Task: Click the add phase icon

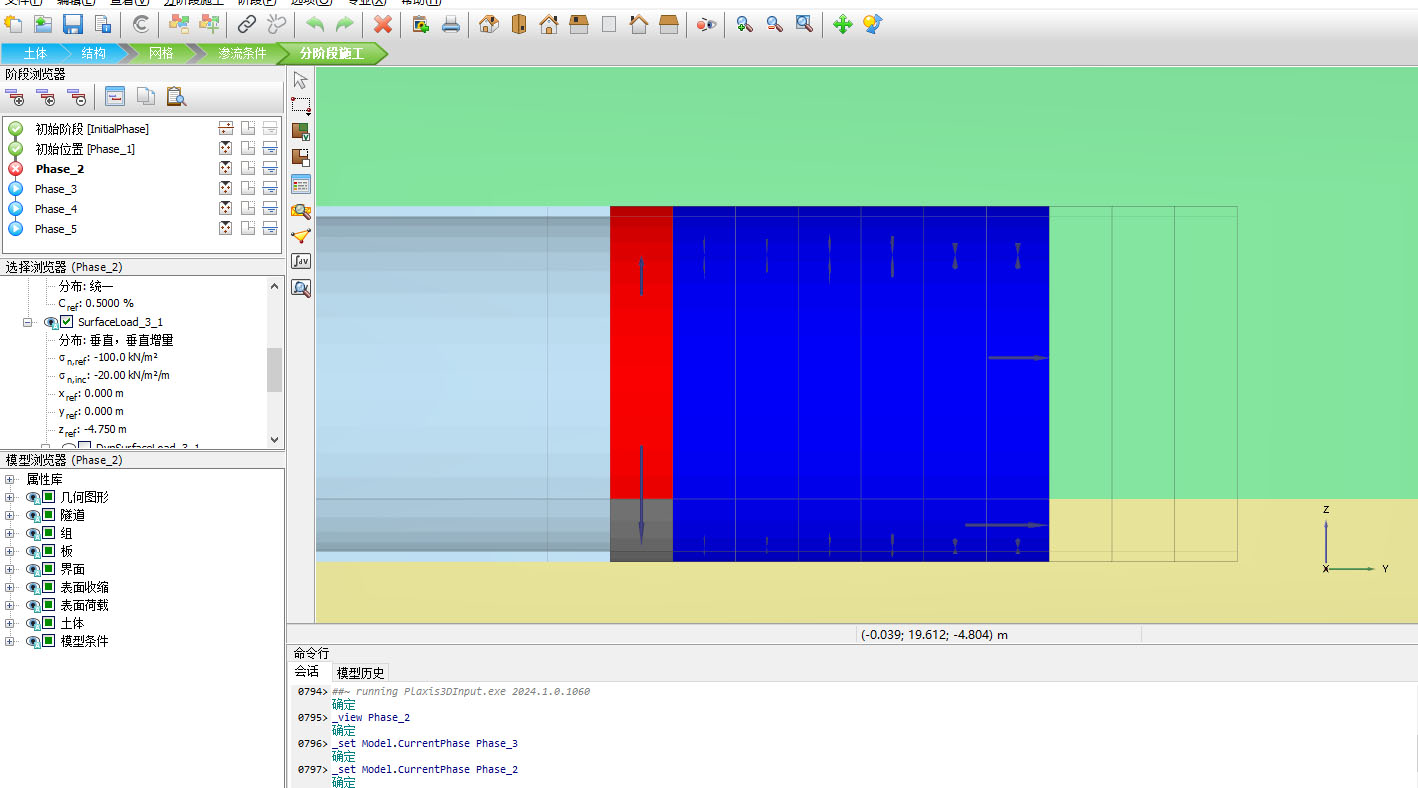Action: coord(16,97)
